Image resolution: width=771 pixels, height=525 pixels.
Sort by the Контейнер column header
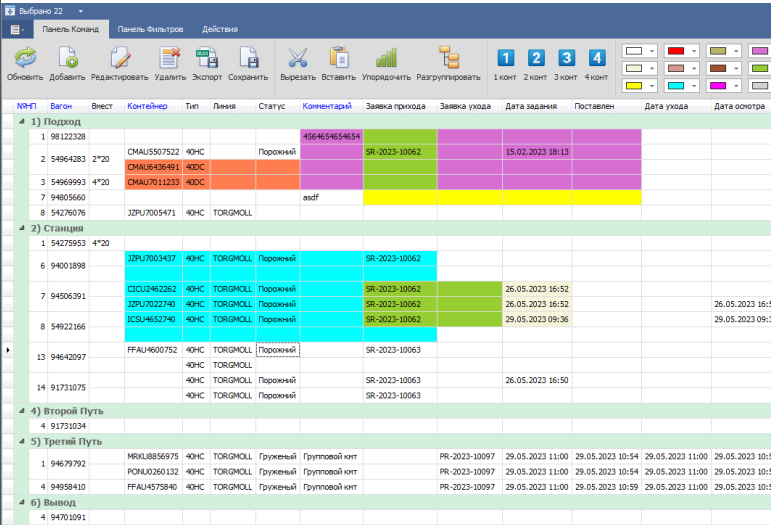pos(146,105)
